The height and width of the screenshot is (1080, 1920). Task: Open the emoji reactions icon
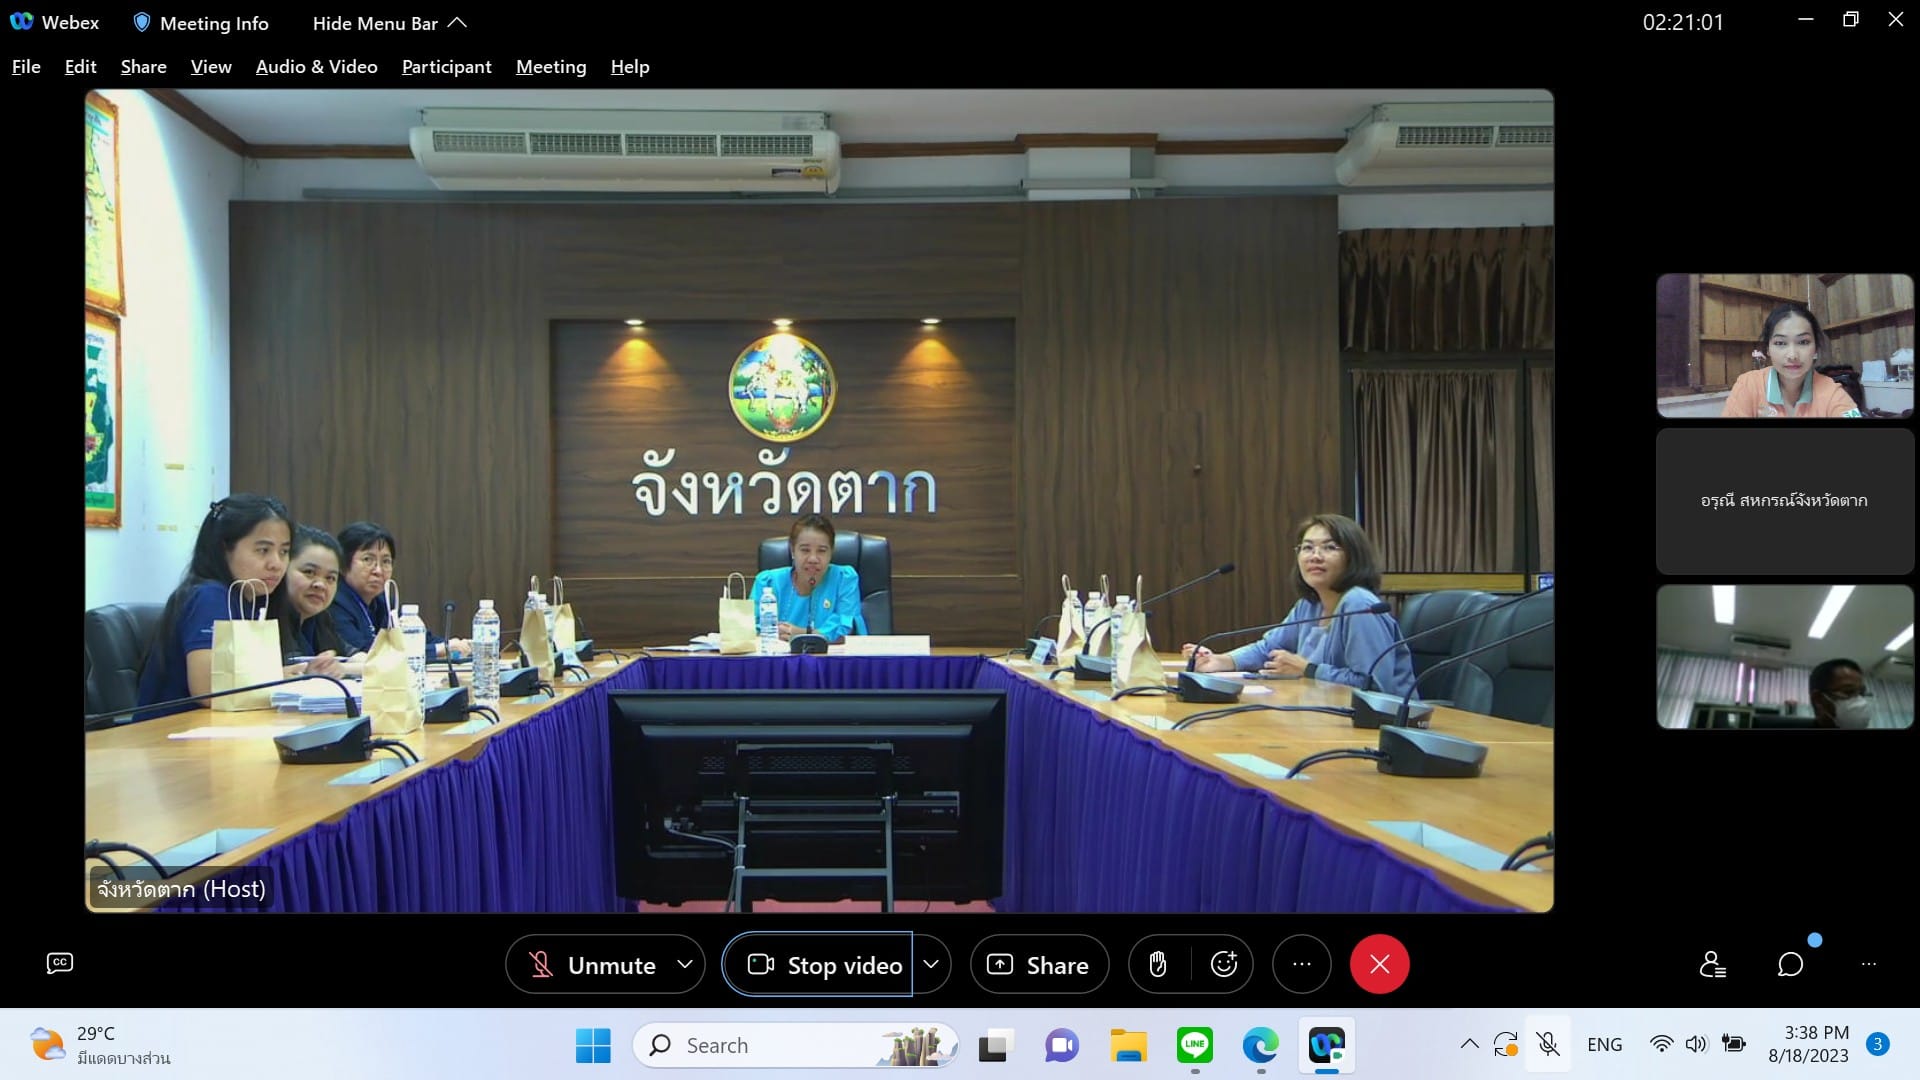1223,964
